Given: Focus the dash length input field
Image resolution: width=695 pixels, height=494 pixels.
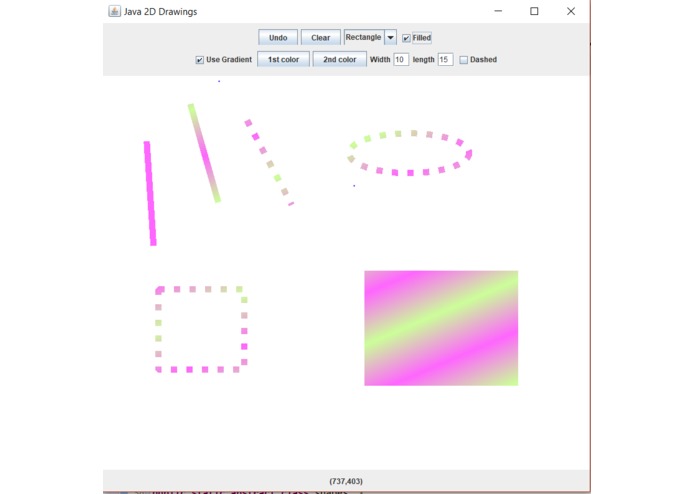Looking at the screenshot, I should (445, 59).
